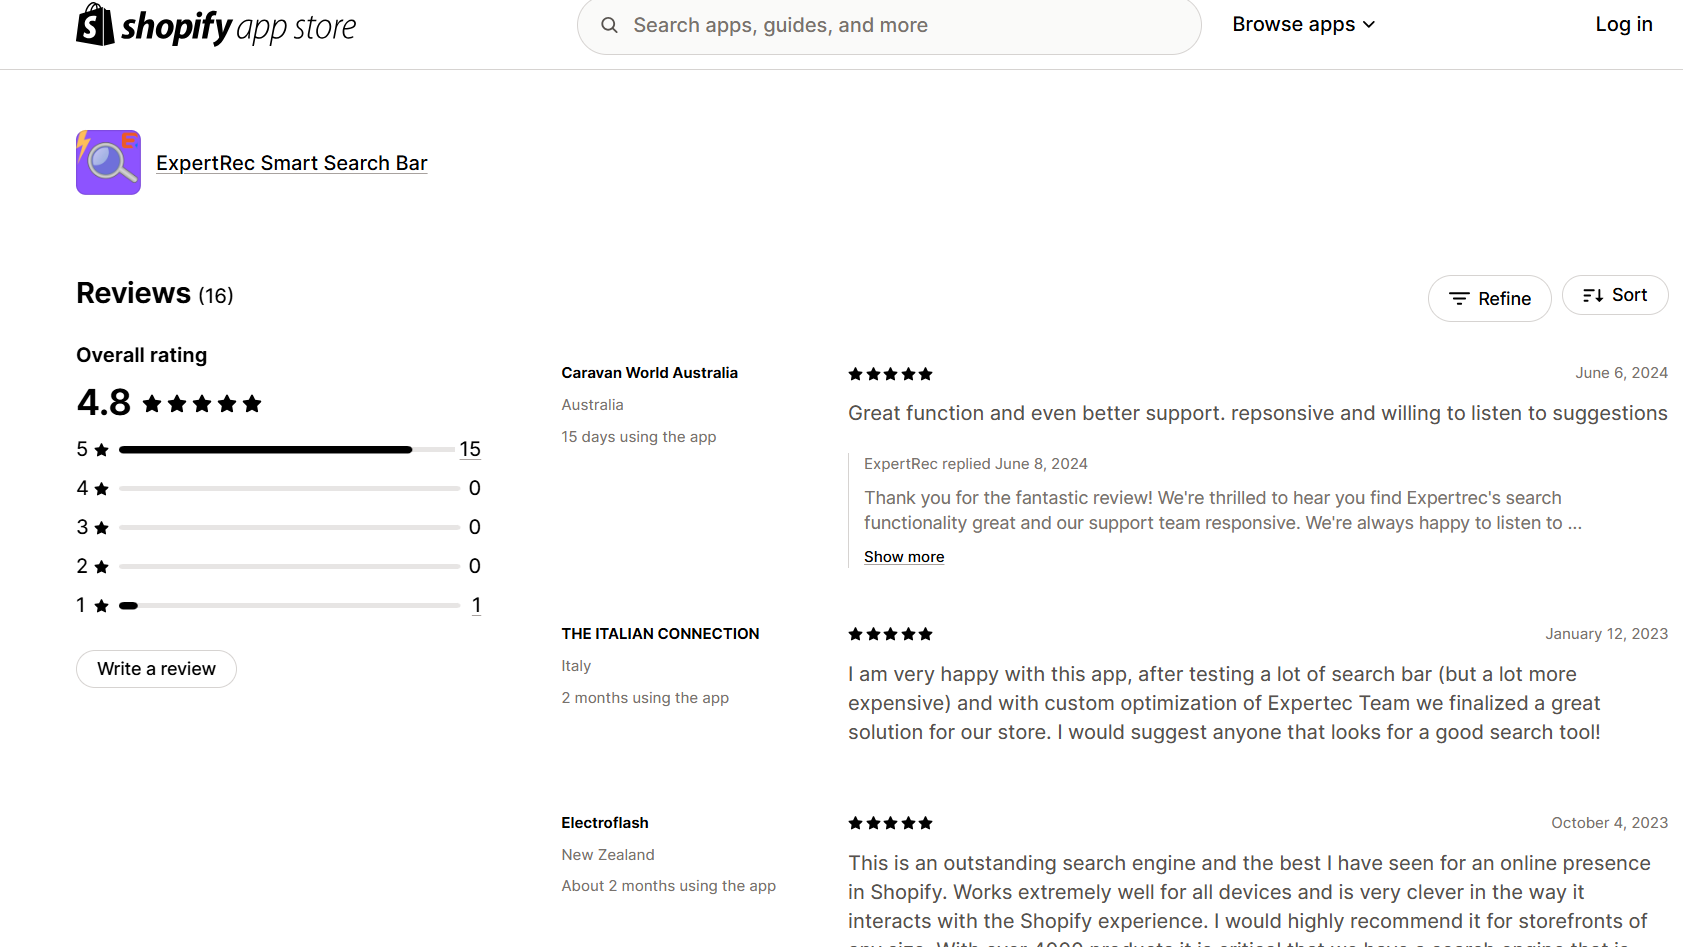Click the Log in link

pyautogui.click(x=1623, y=24)
